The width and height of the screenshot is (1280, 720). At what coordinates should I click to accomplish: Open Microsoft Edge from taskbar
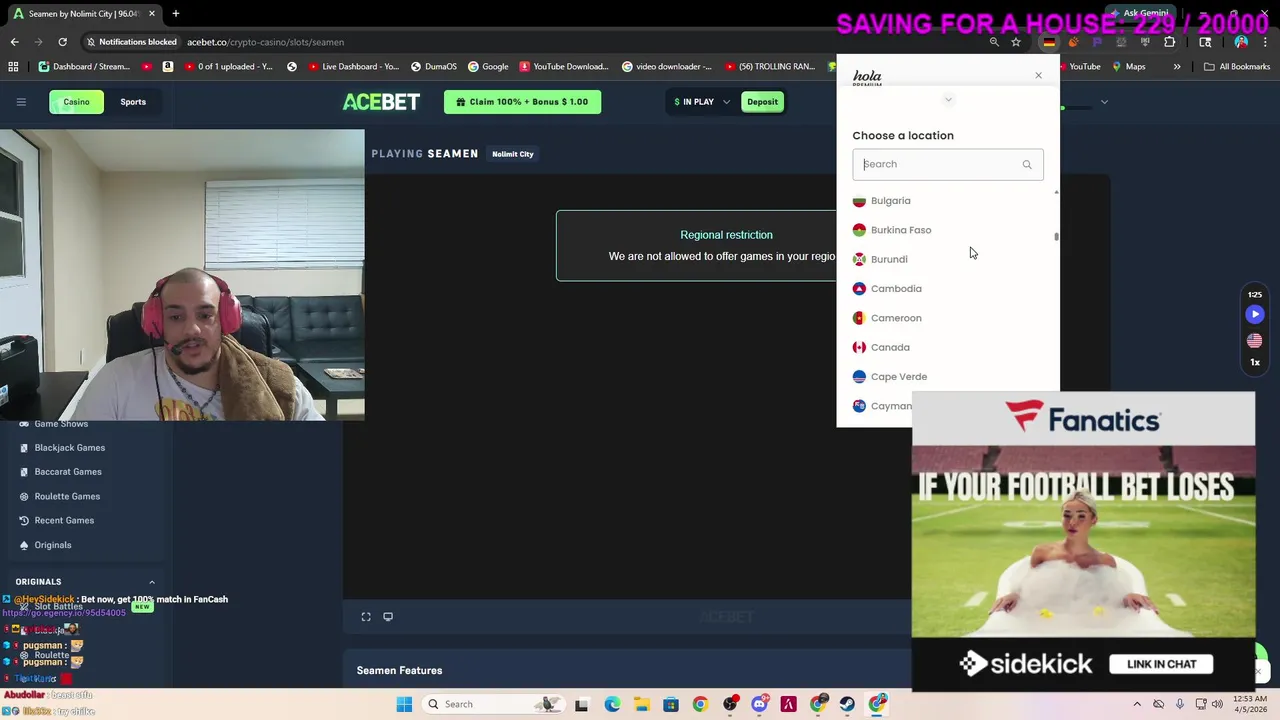point(612,704)
